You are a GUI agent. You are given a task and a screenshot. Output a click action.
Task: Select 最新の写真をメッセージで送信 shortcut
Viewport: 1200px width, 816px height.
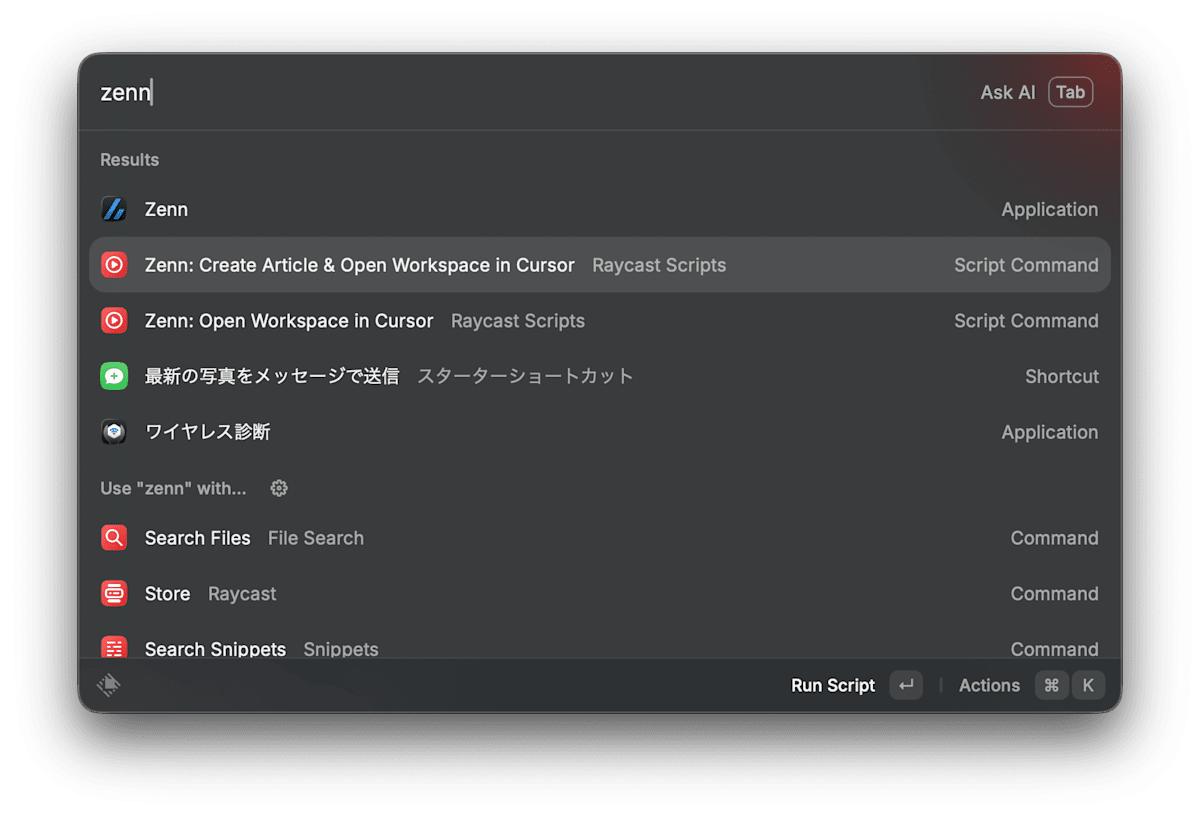600,376
